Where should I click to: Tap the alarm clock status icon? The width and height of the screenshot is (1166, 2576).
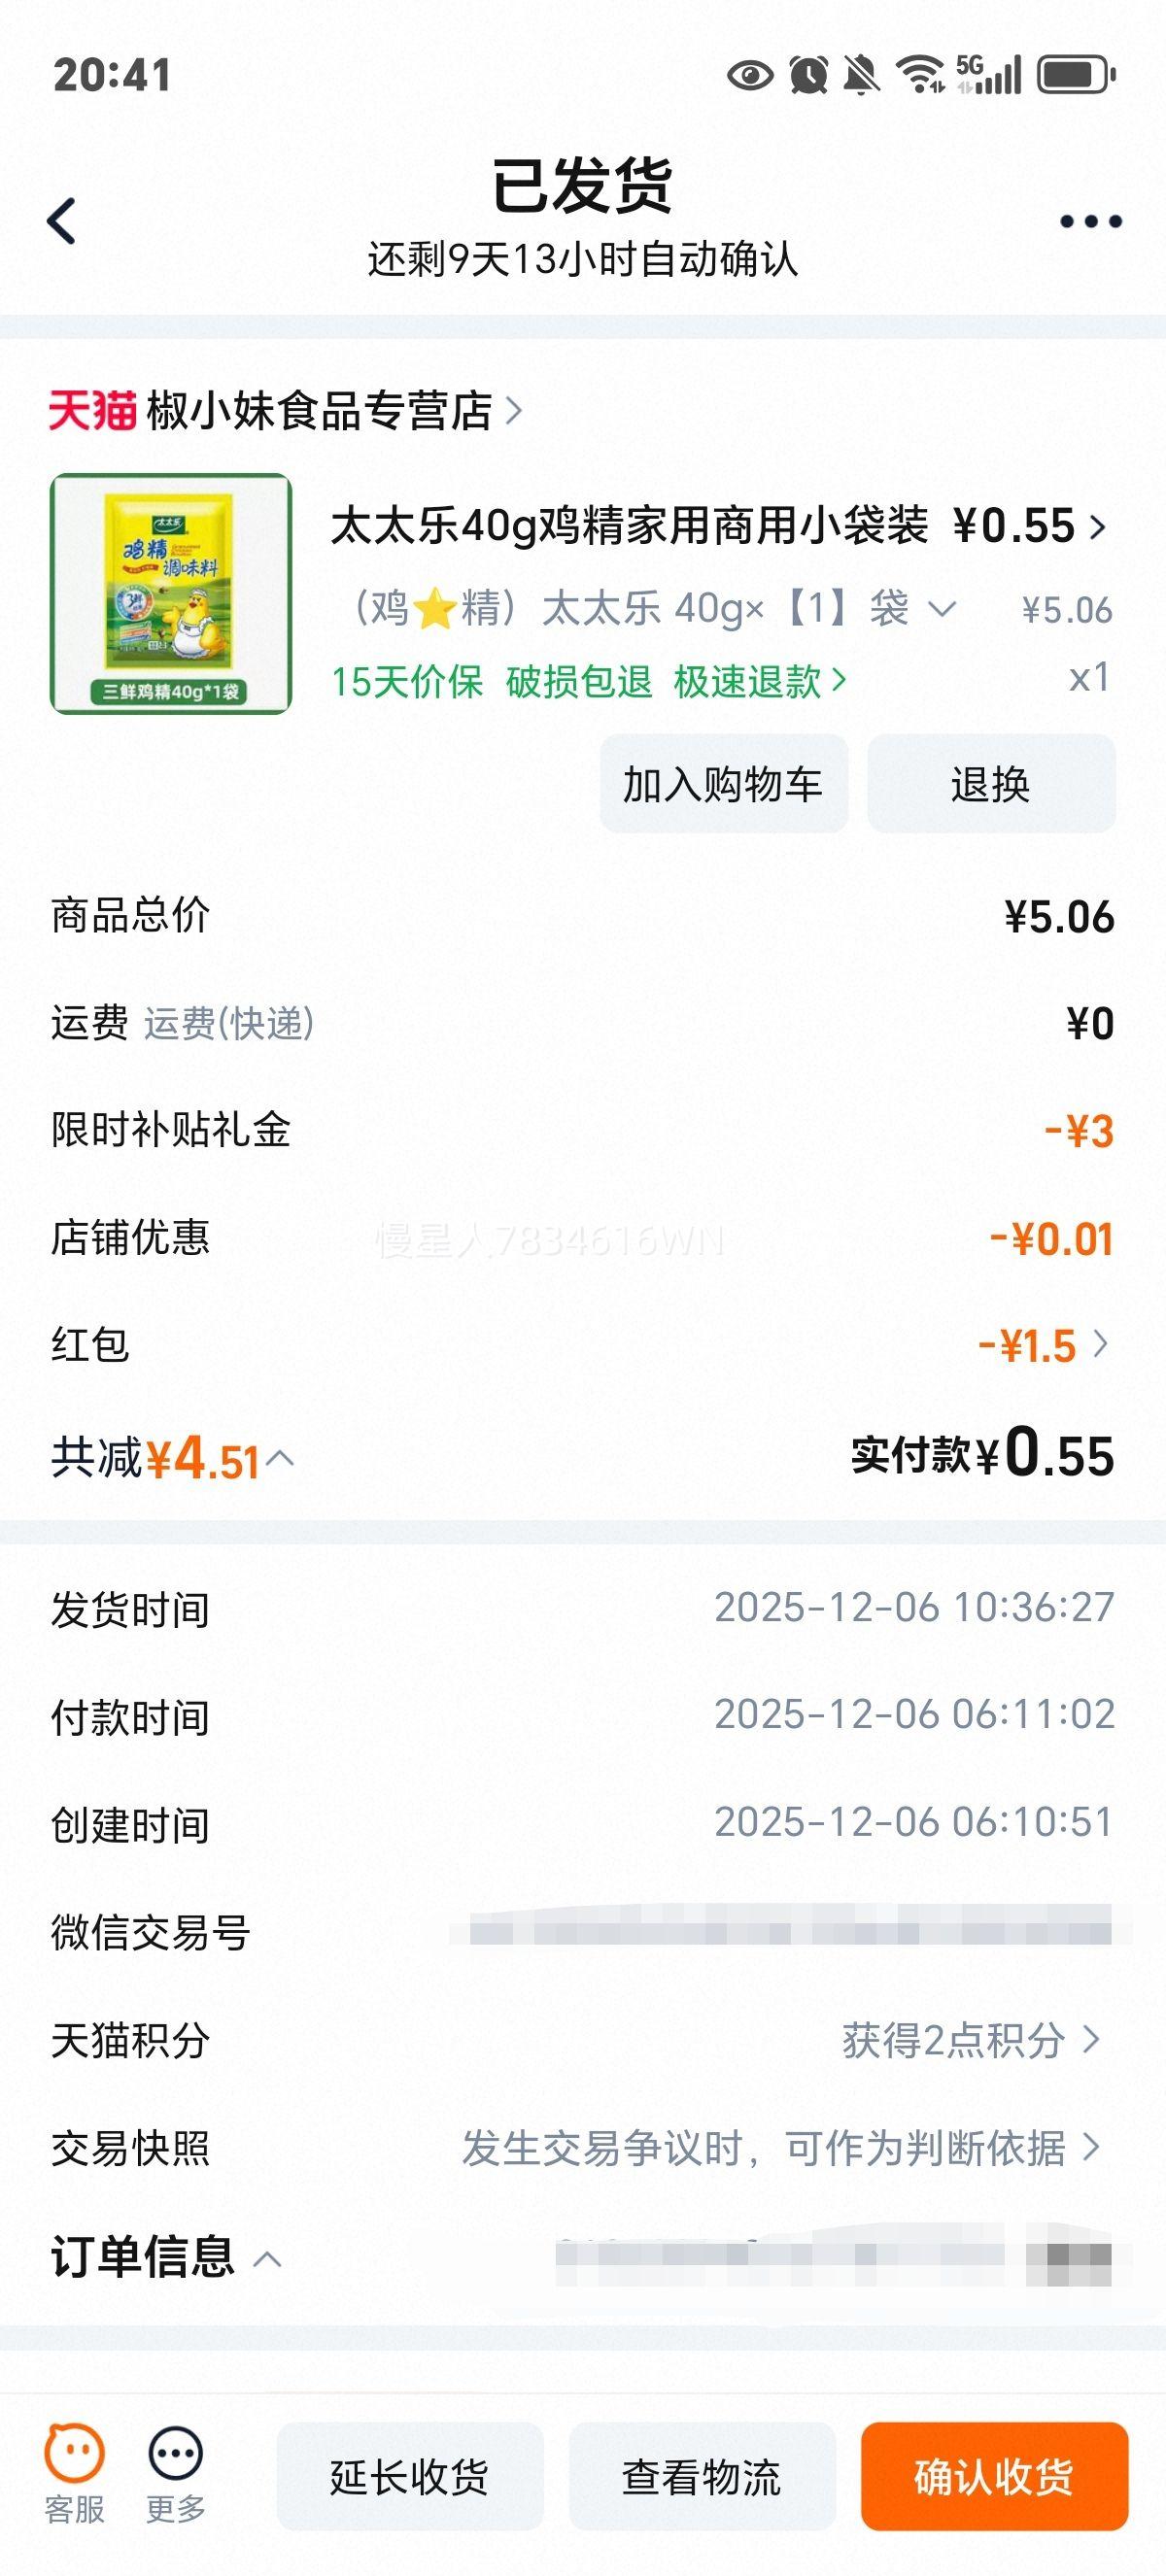[x=808, y=75]
